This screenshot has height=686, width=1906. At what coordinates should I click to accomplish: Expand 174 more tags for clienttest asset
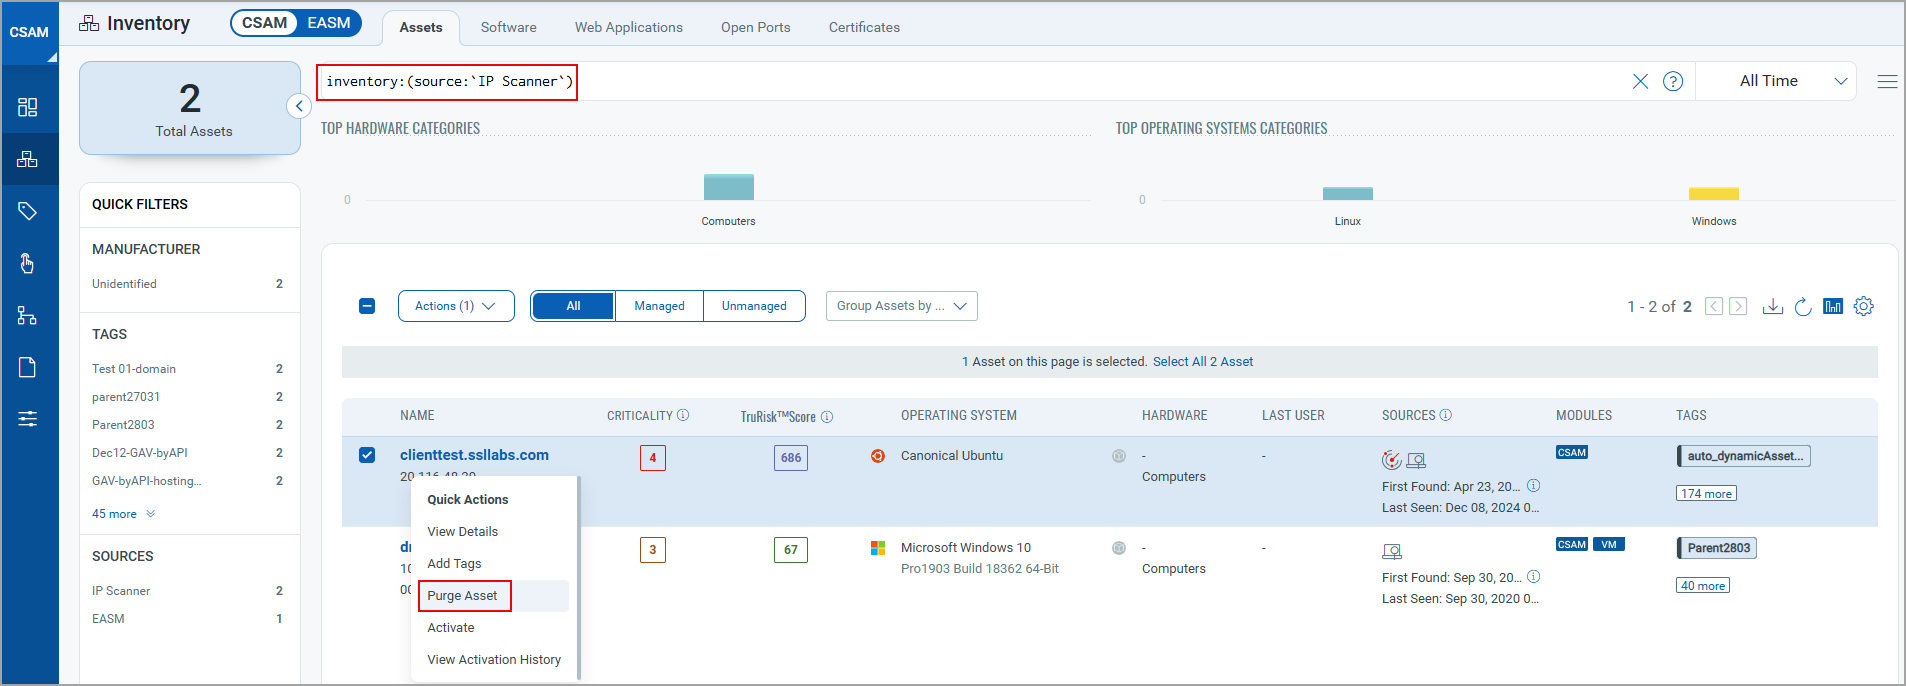(1706, 494)
